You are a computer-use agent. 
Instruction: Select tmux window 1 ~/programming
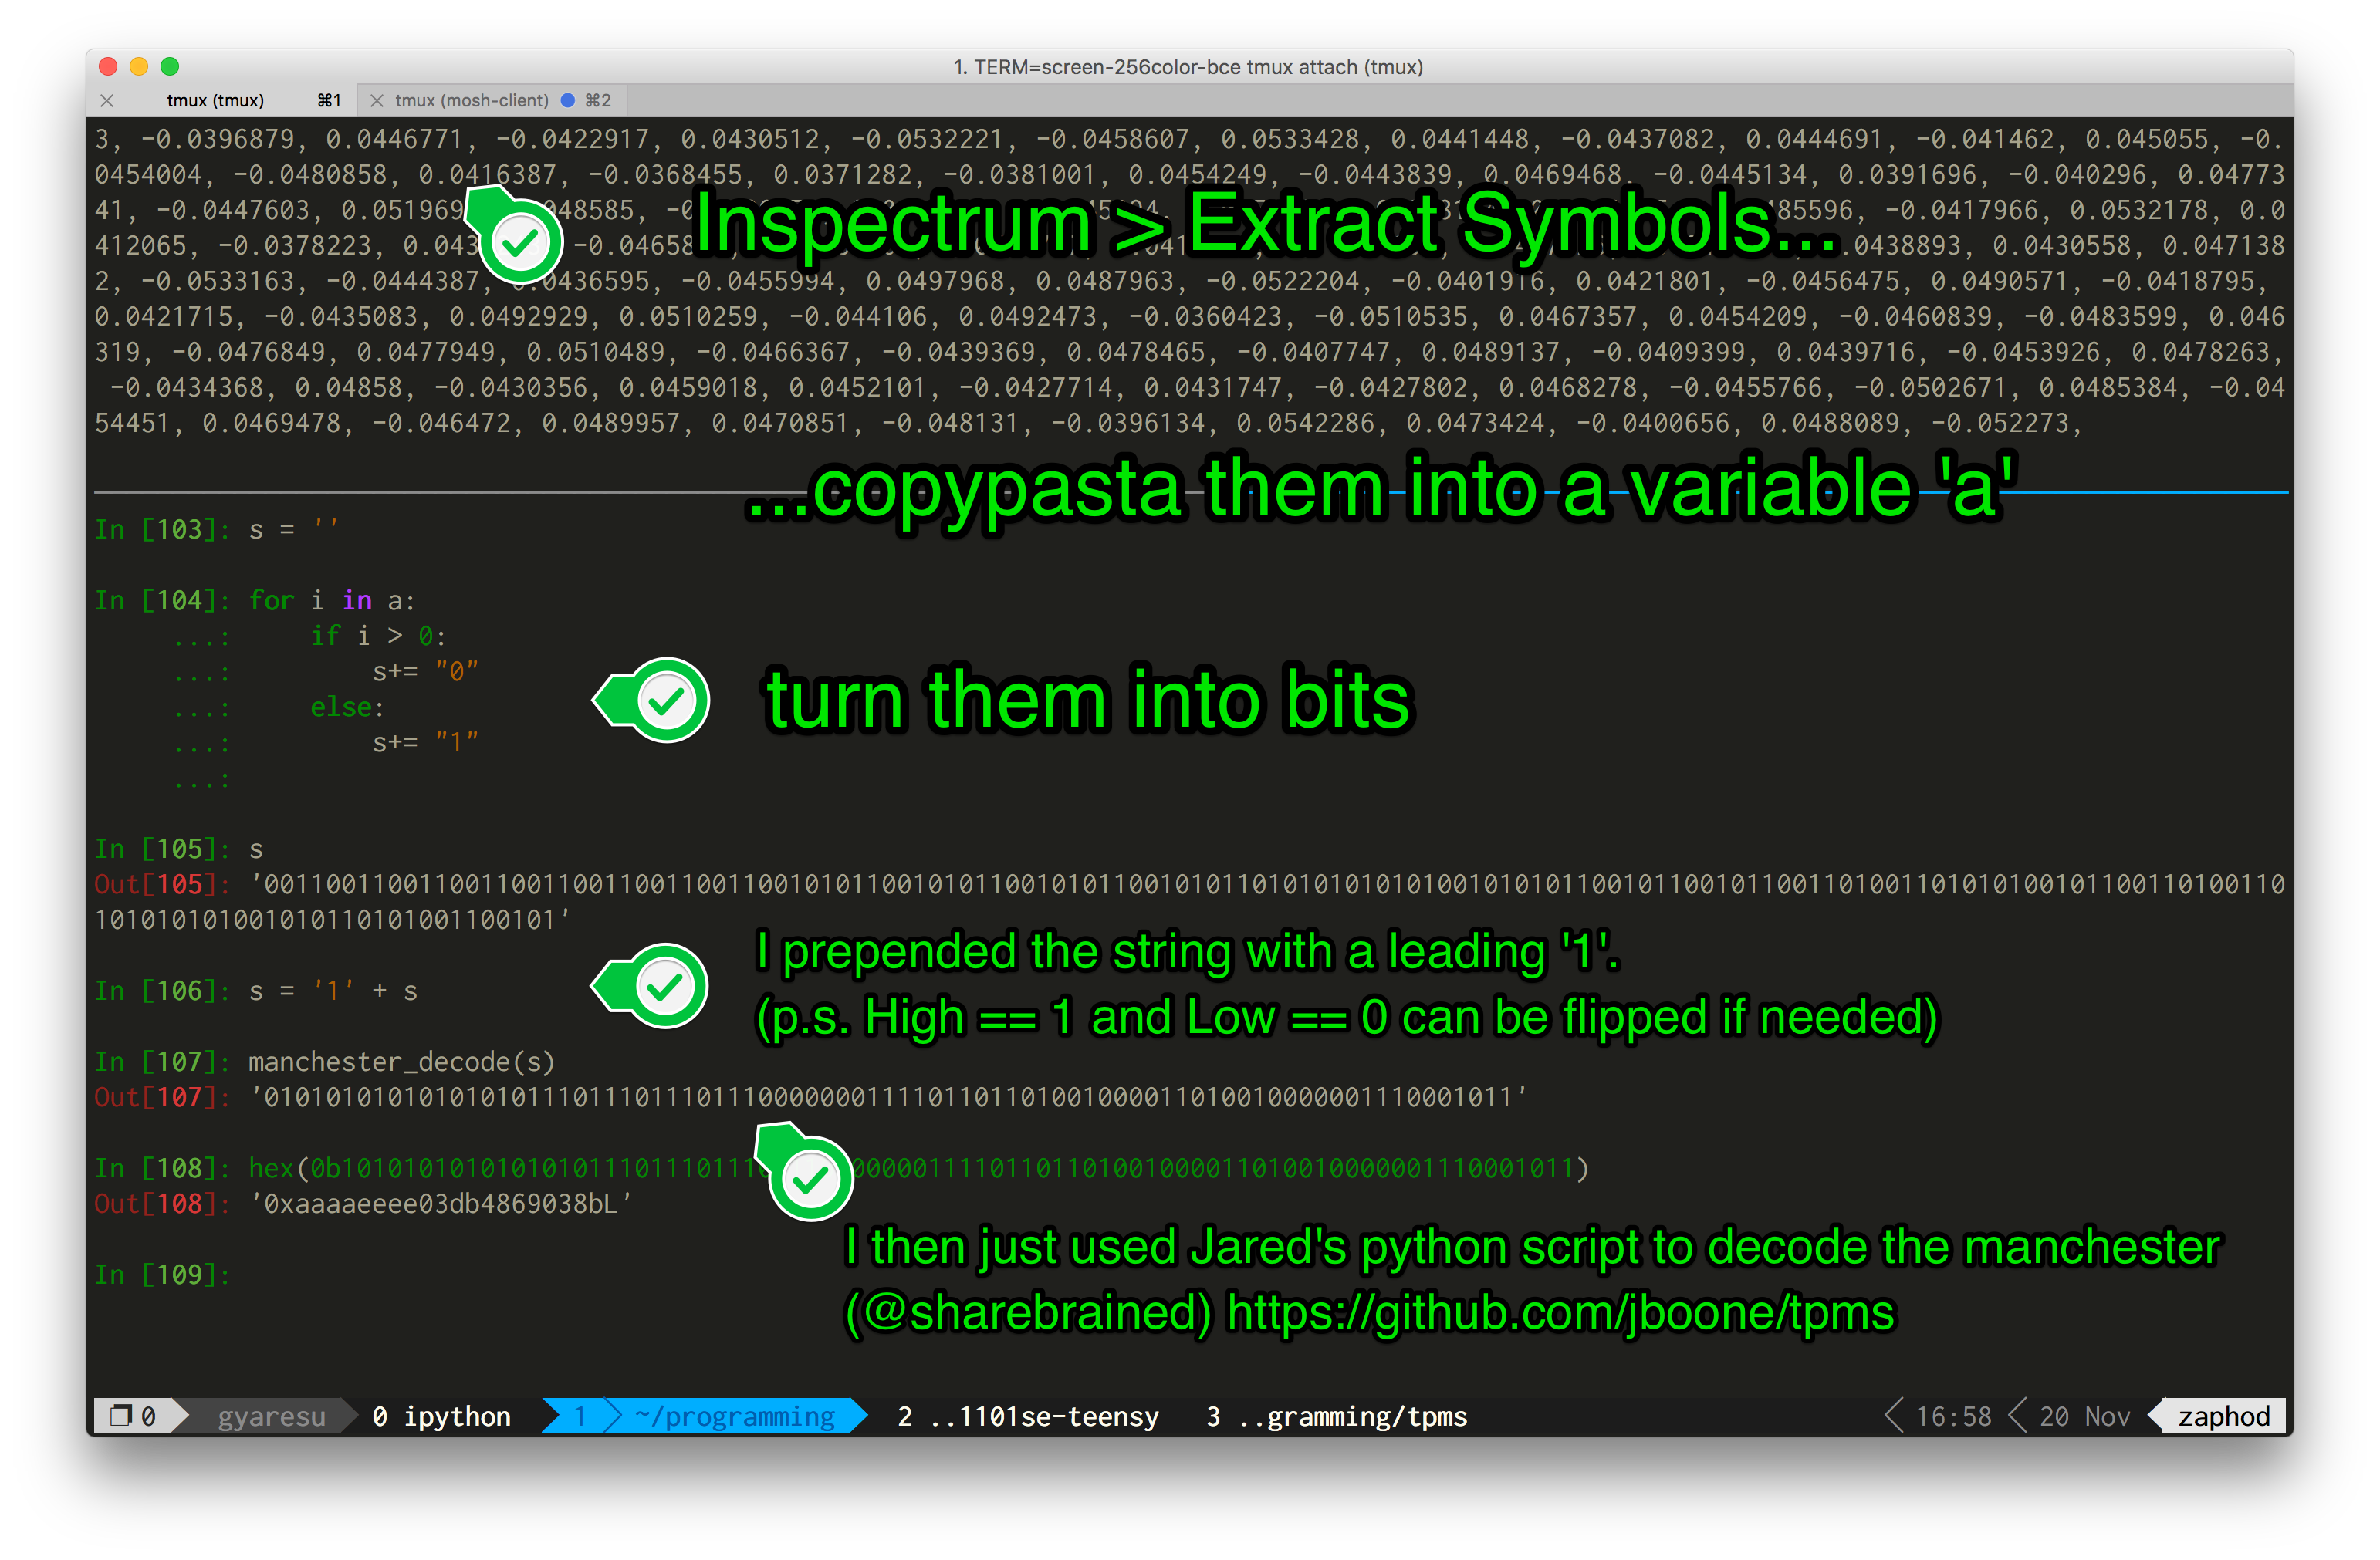pos(733,1416)
